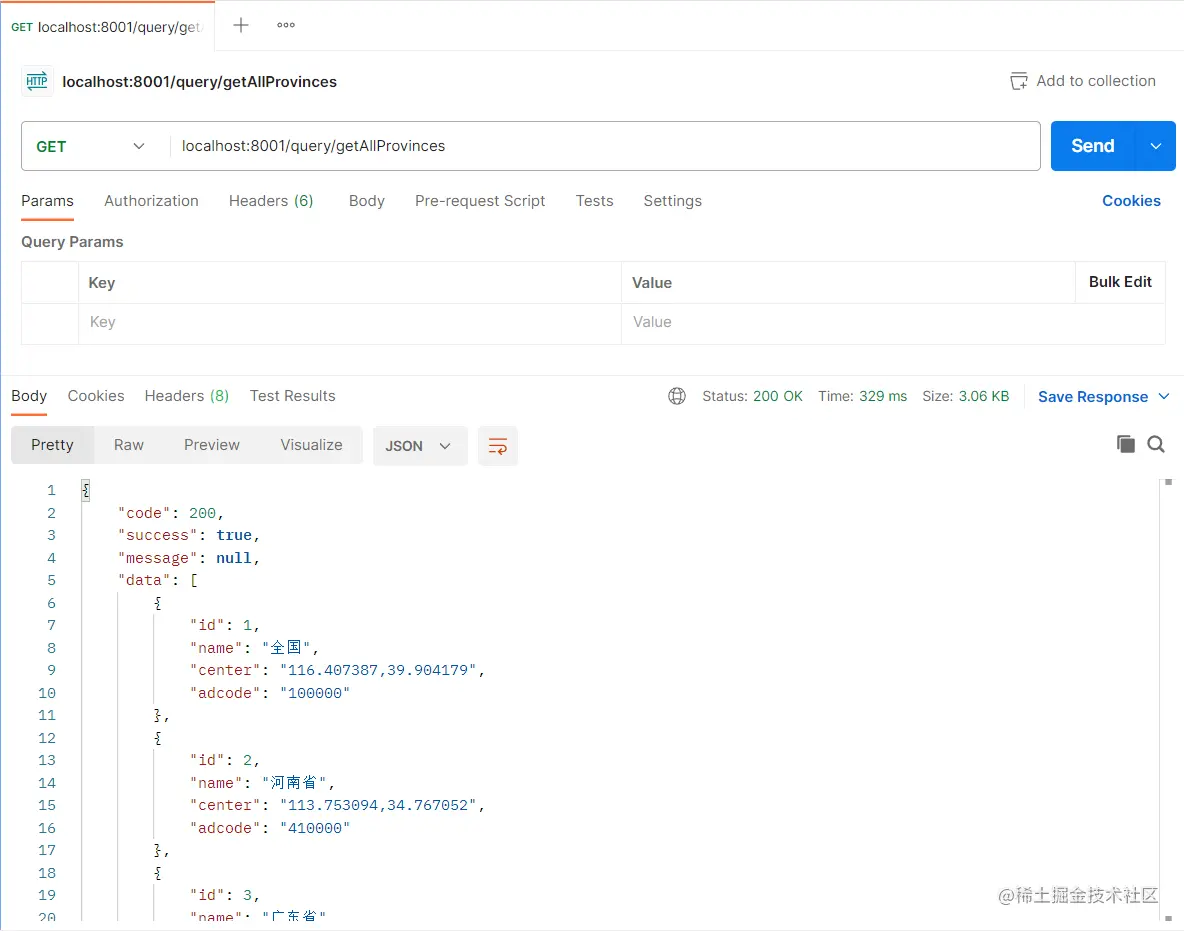Screen dimensions: 1184x931
Task: Open the Test Results tab
Action: click(x=292, y=396)
